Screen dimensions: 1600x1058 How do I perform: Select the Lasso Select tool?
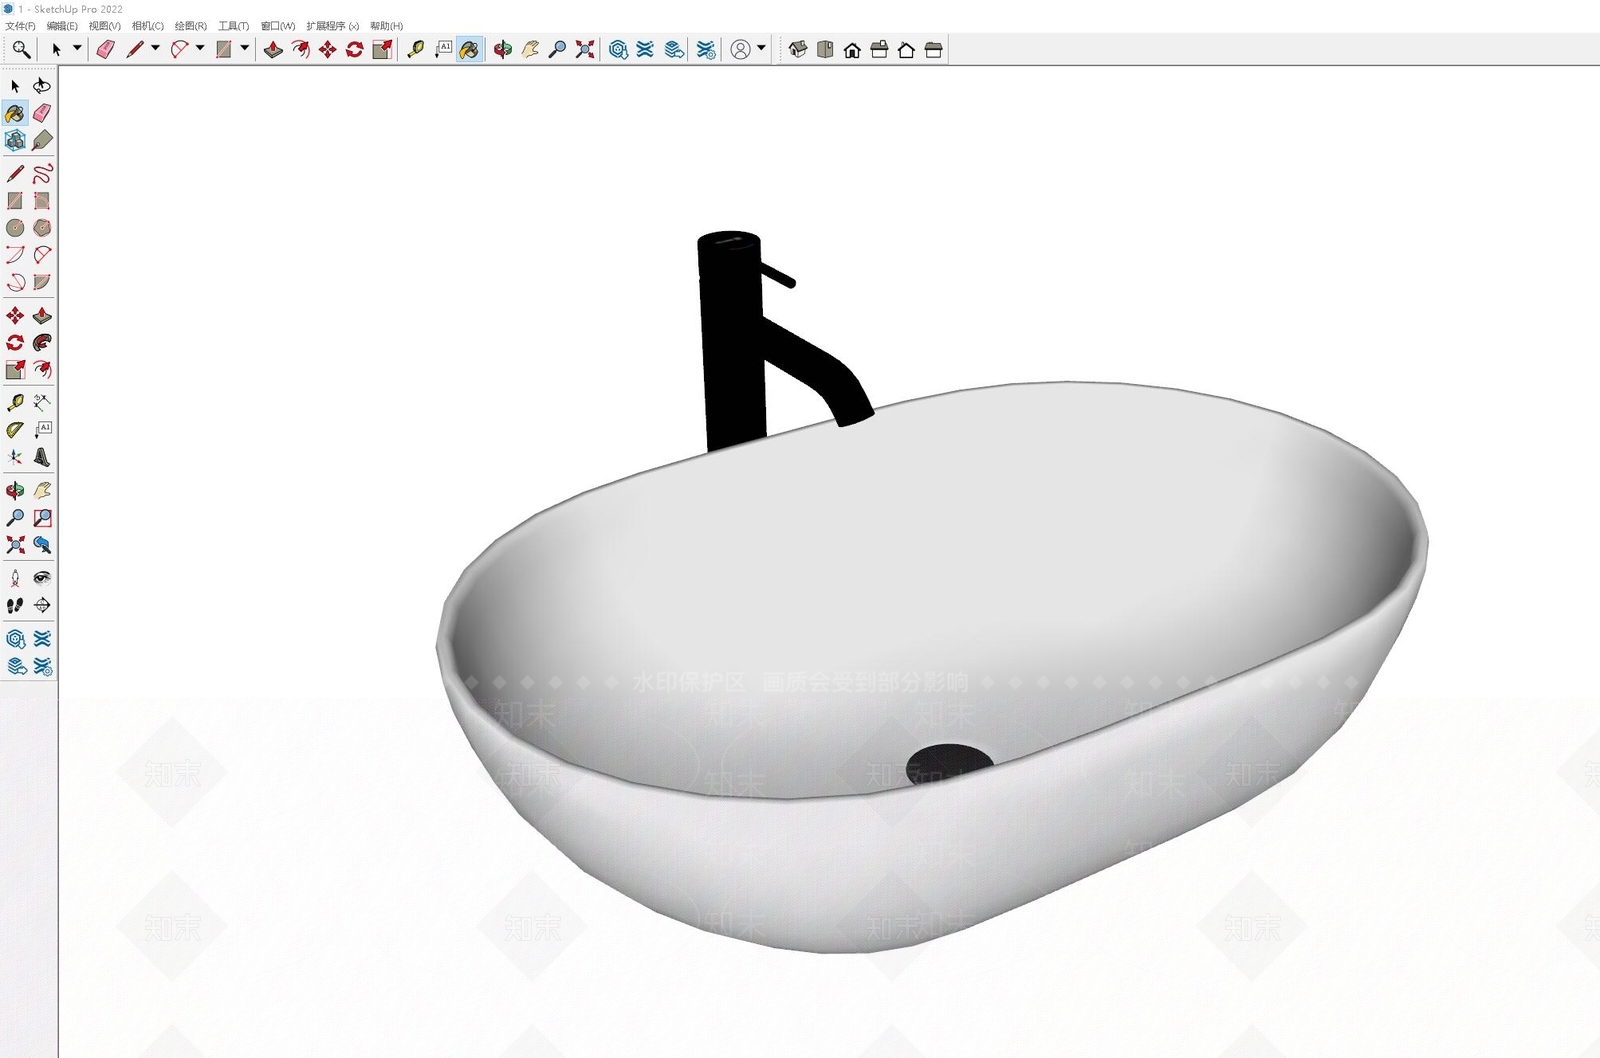(42, 86)
